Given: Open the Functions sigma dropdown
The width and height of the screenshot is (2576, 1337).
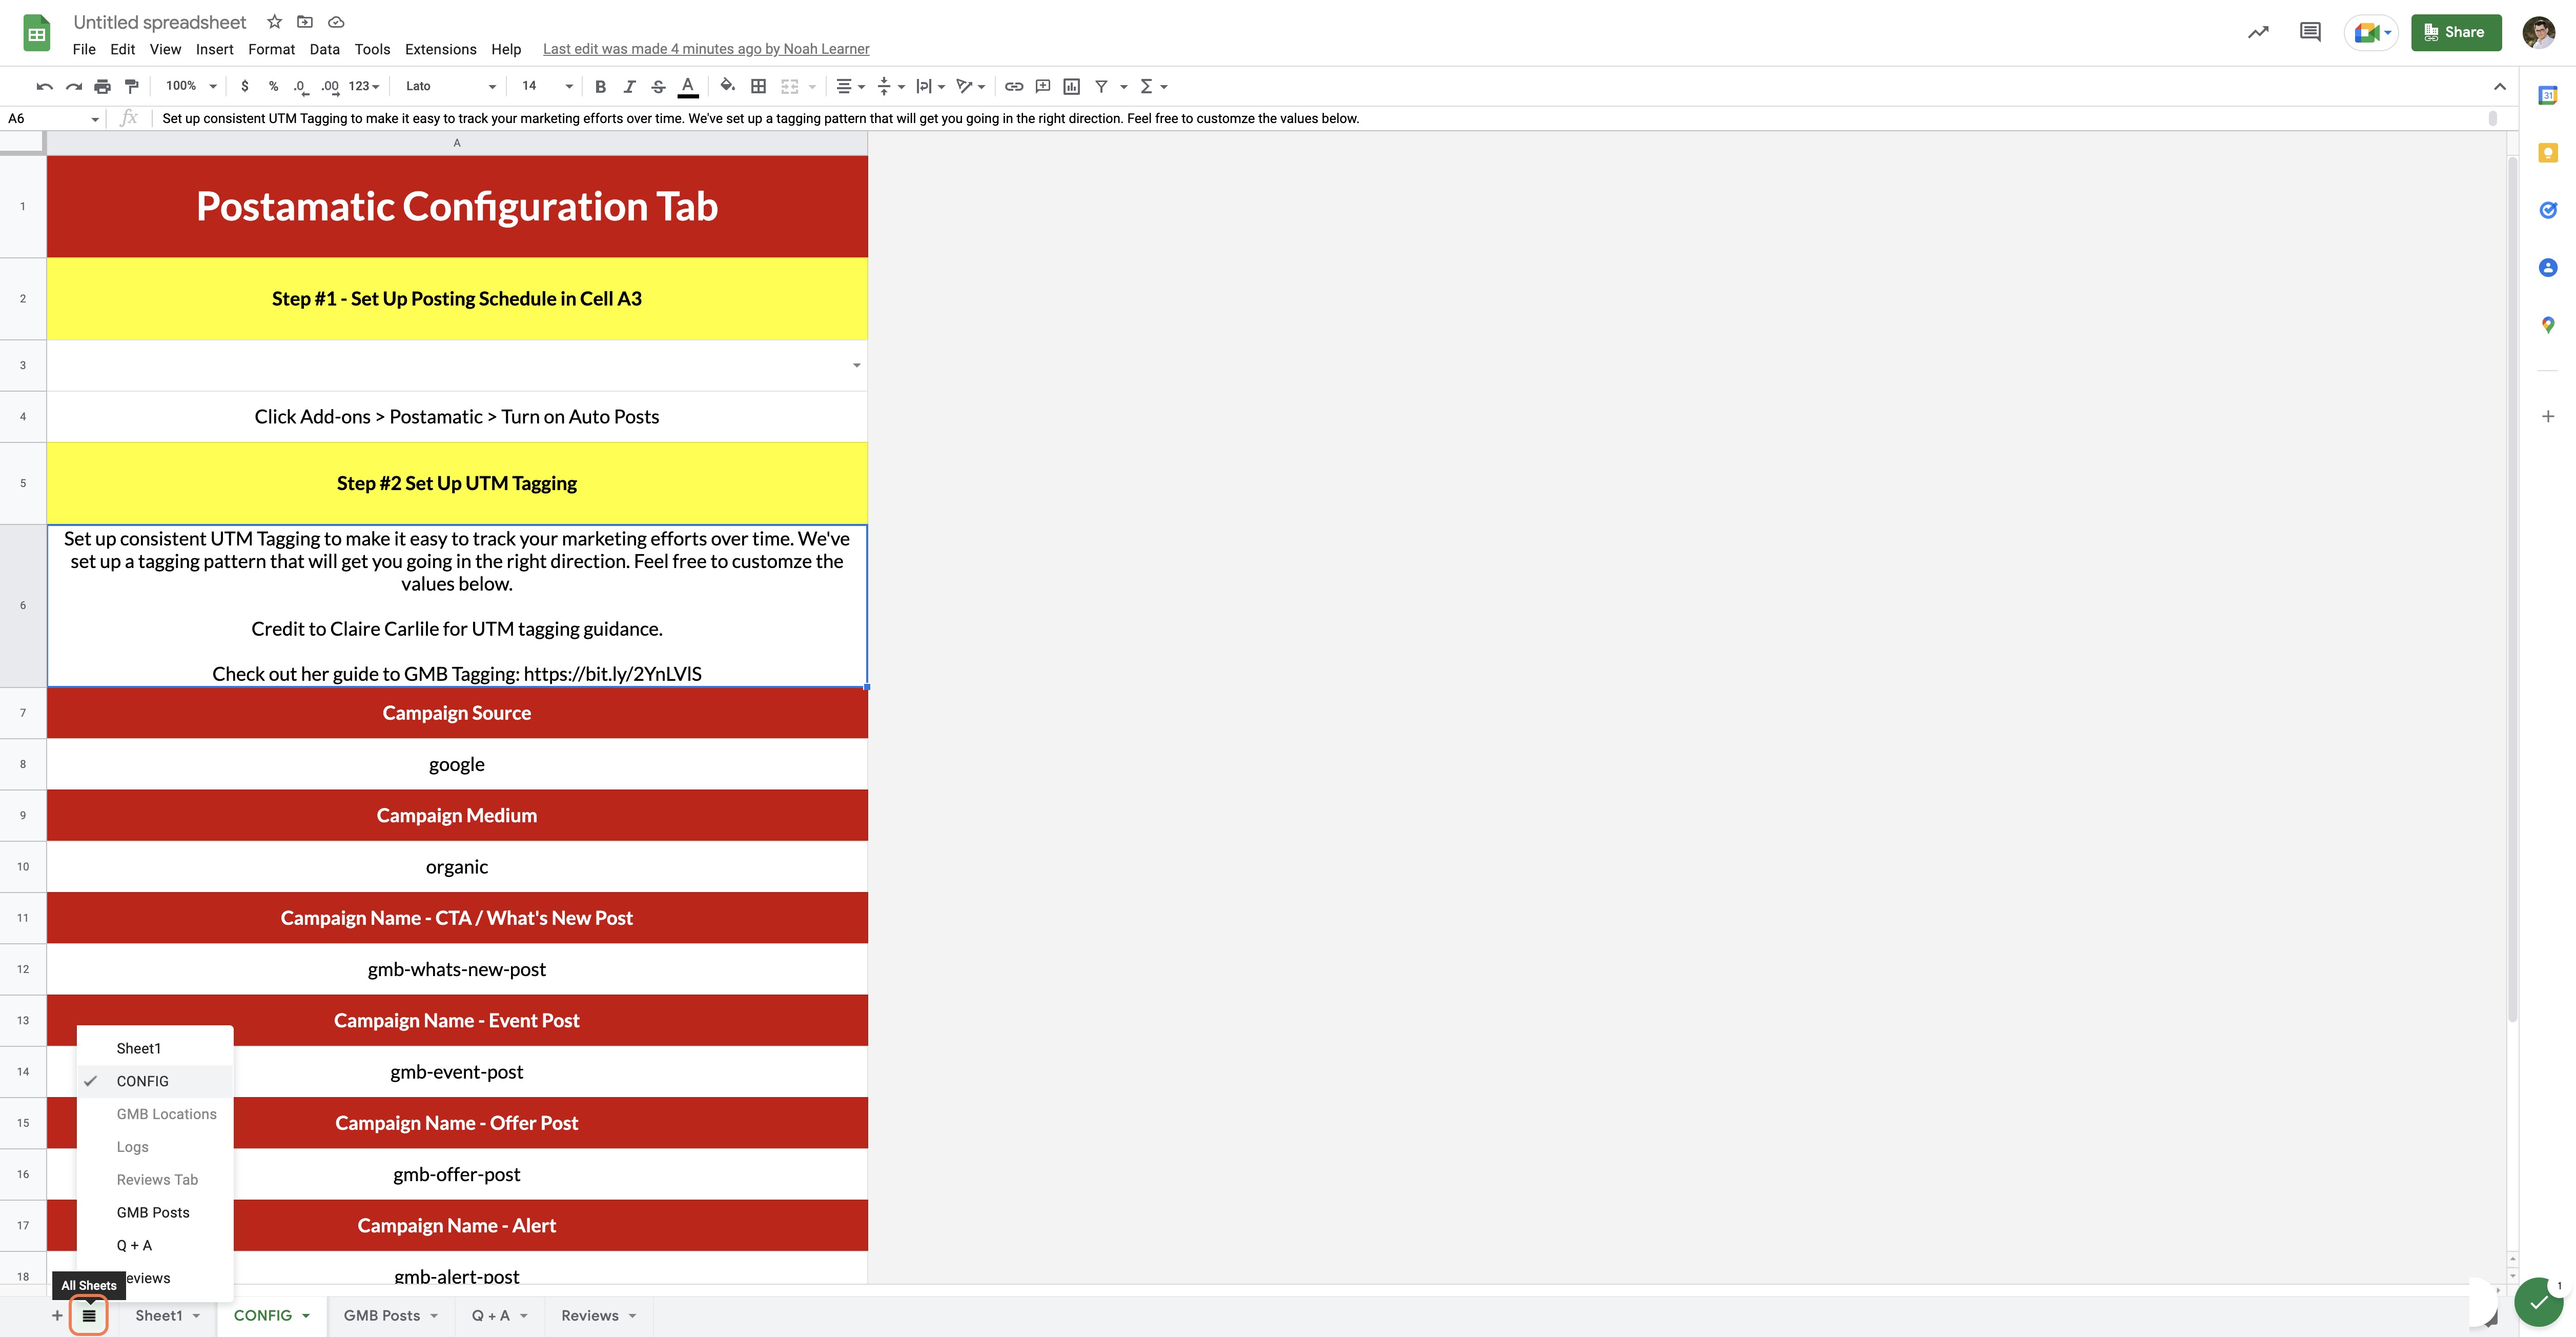Looking at the screenshot, I should click(x=1153, y=87).
